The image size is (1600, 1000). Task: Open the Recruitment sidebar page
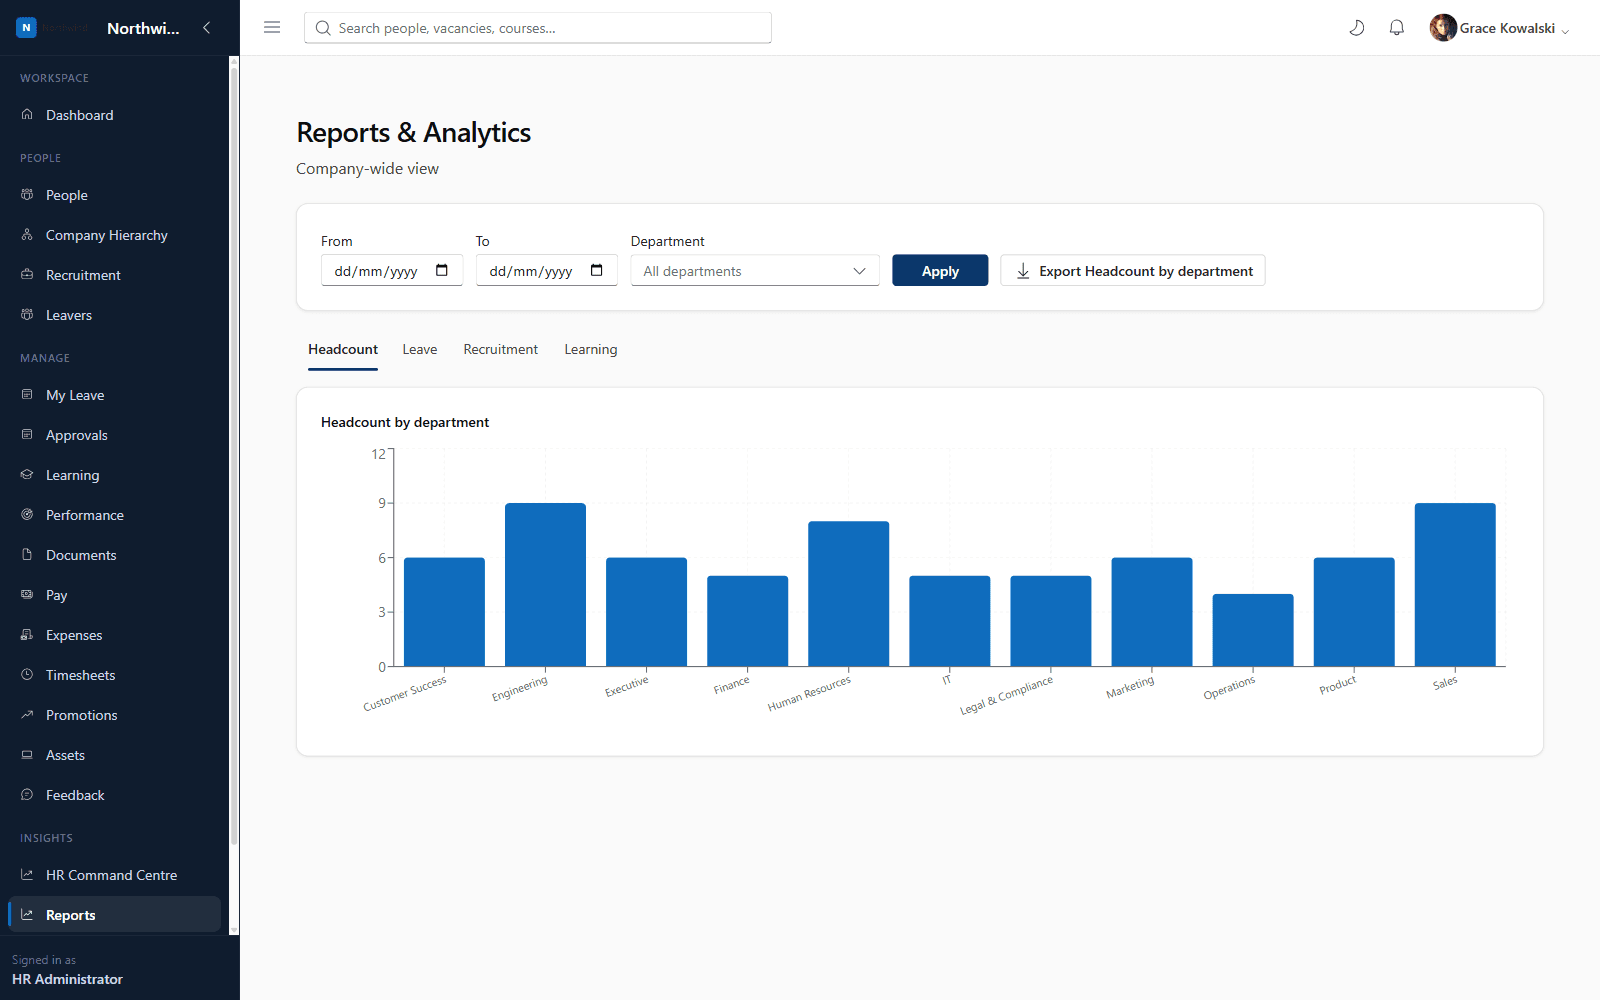tap(114, 275)
